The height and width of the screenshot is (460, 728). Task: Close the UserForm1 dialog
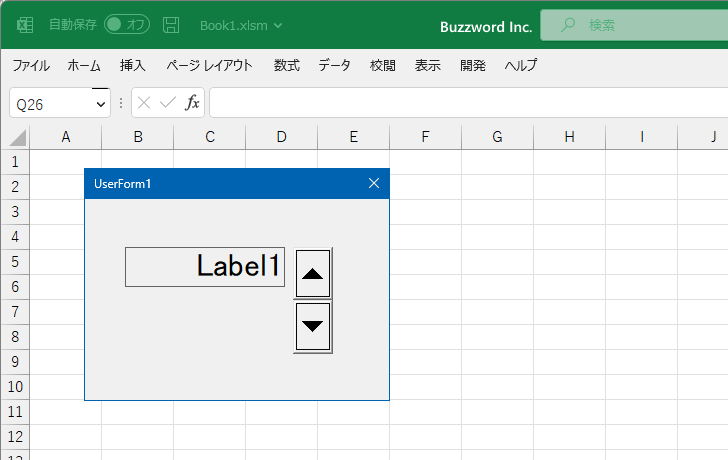click(x=374, y=183)
